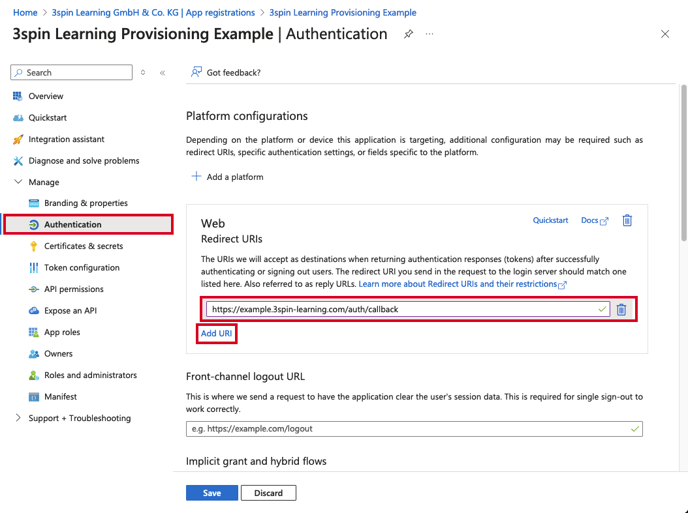The width and height of the screenshot is (688, 513).
Task: Click the Got feedback icon
Action: click(196, 72)
